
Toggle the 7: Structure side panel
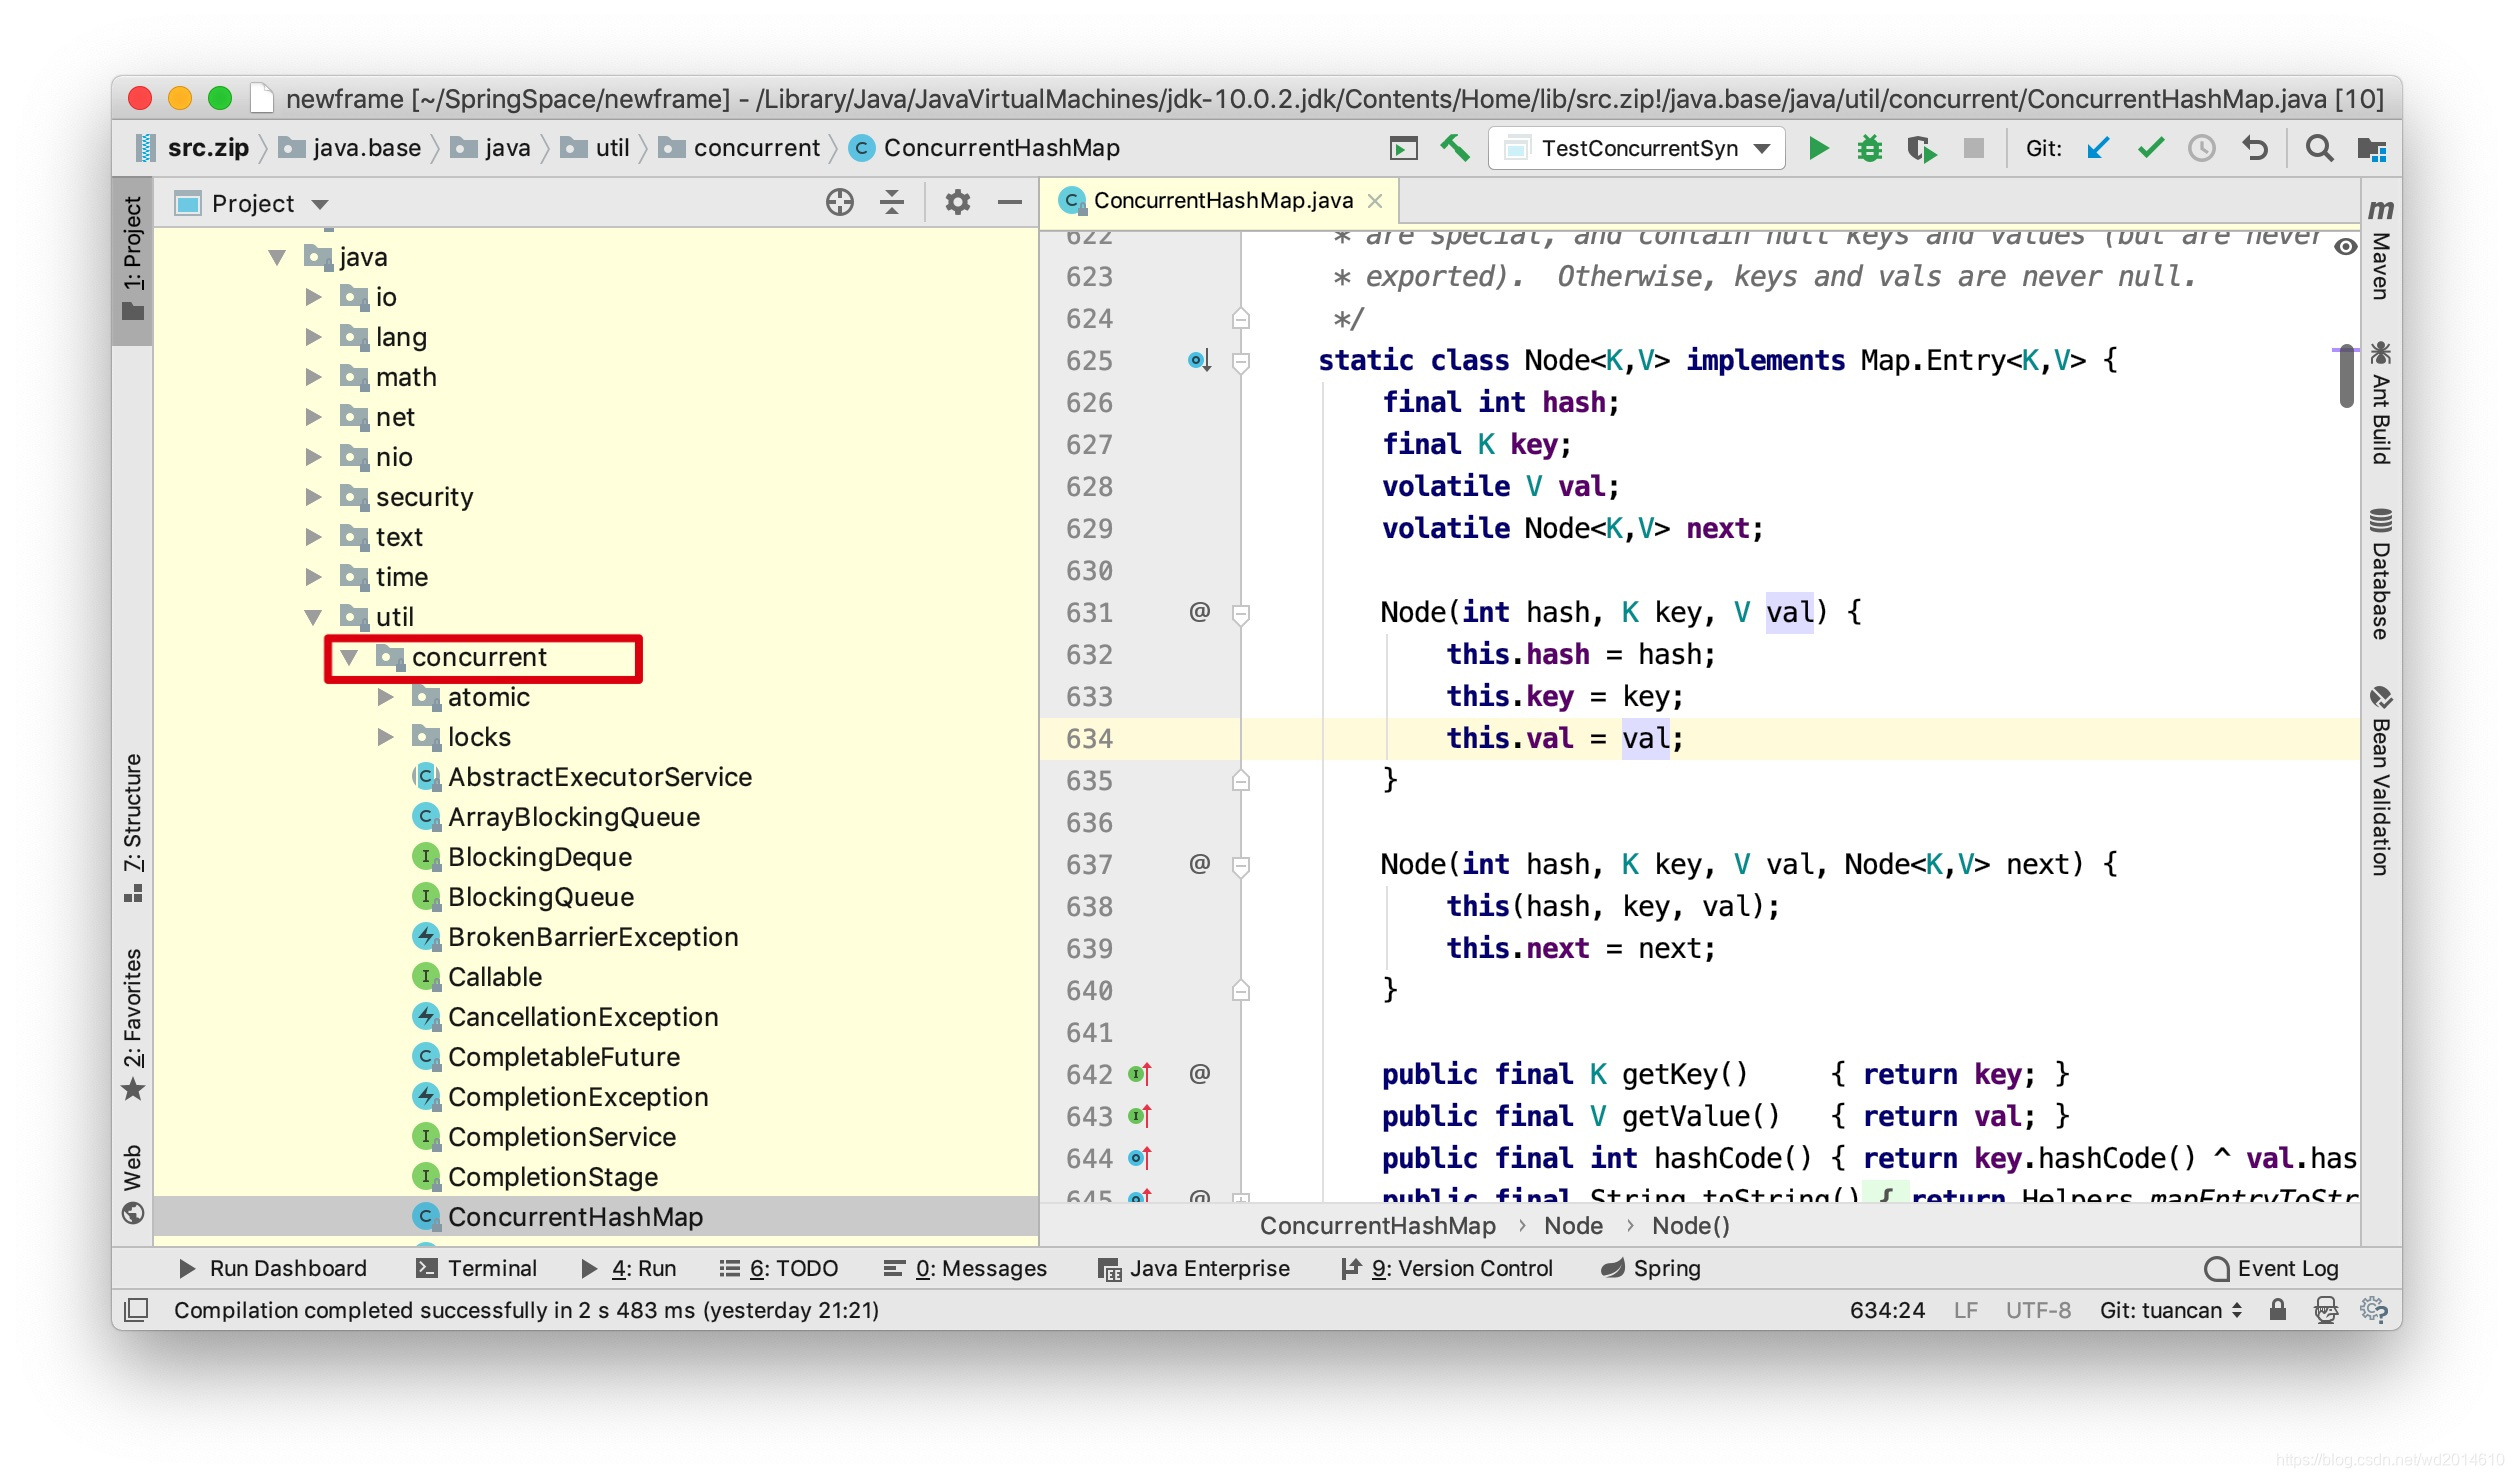click(x=133, y=827)
